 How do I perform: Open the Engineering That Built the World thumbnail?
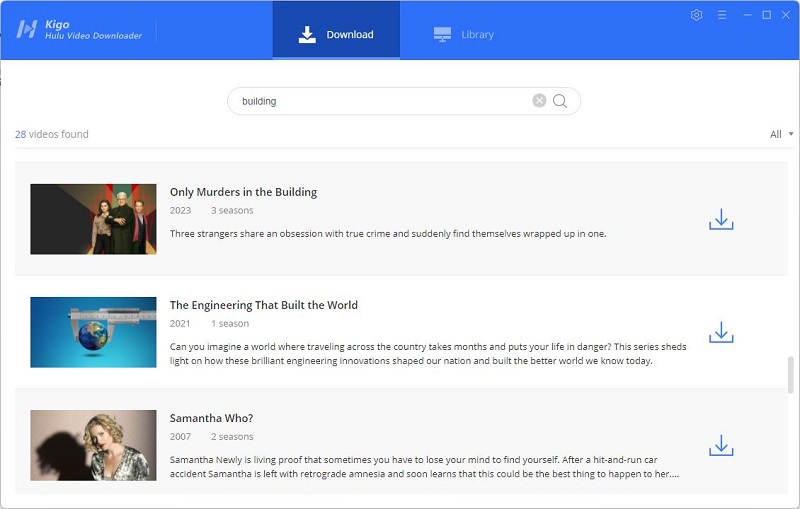tap(93, 332)
